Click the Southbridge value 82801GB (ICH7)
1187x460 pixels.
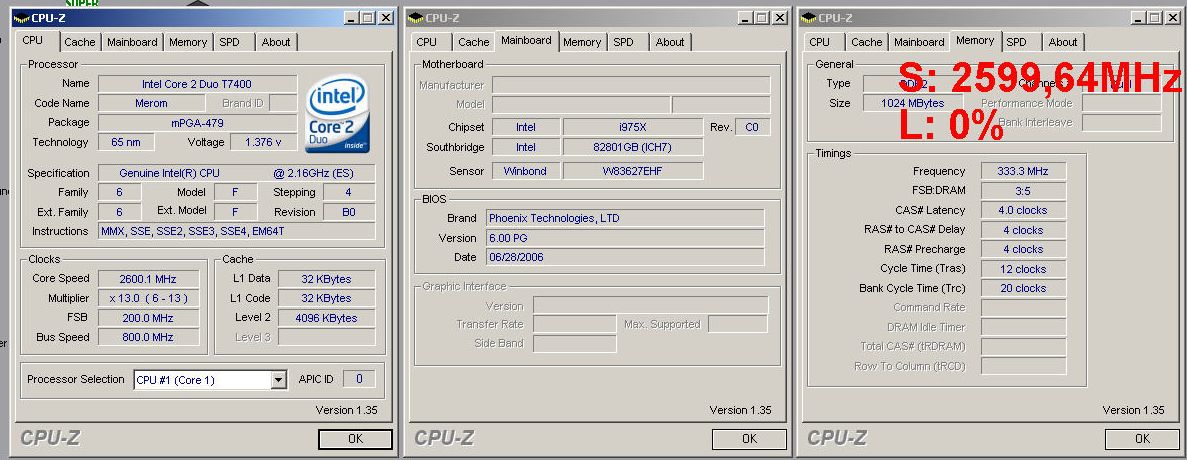tap(633, 148)
